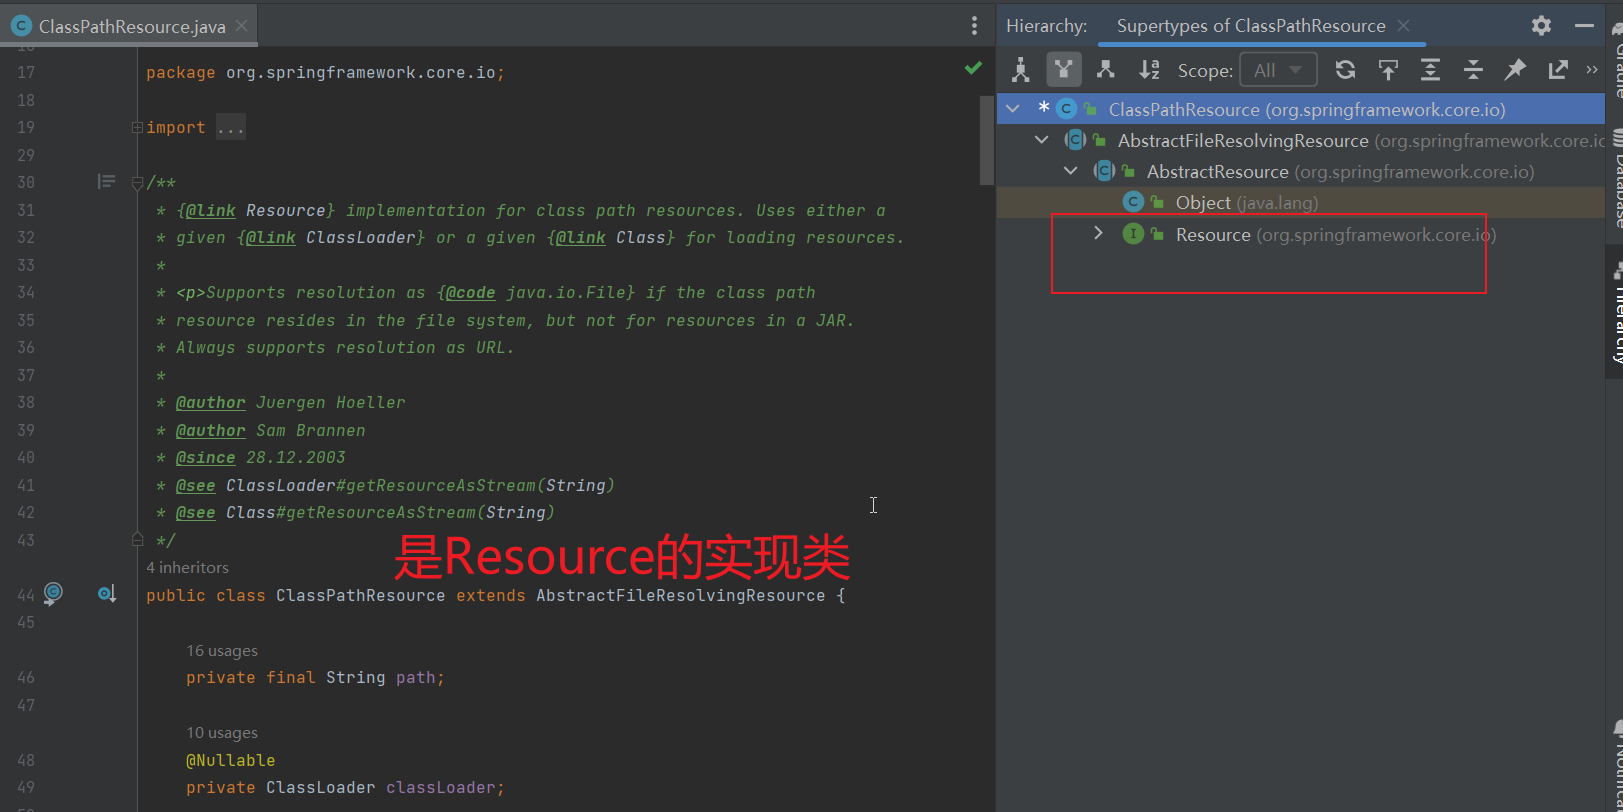
Task: Expand the folded import statements
Action: (x=137, y=127)
